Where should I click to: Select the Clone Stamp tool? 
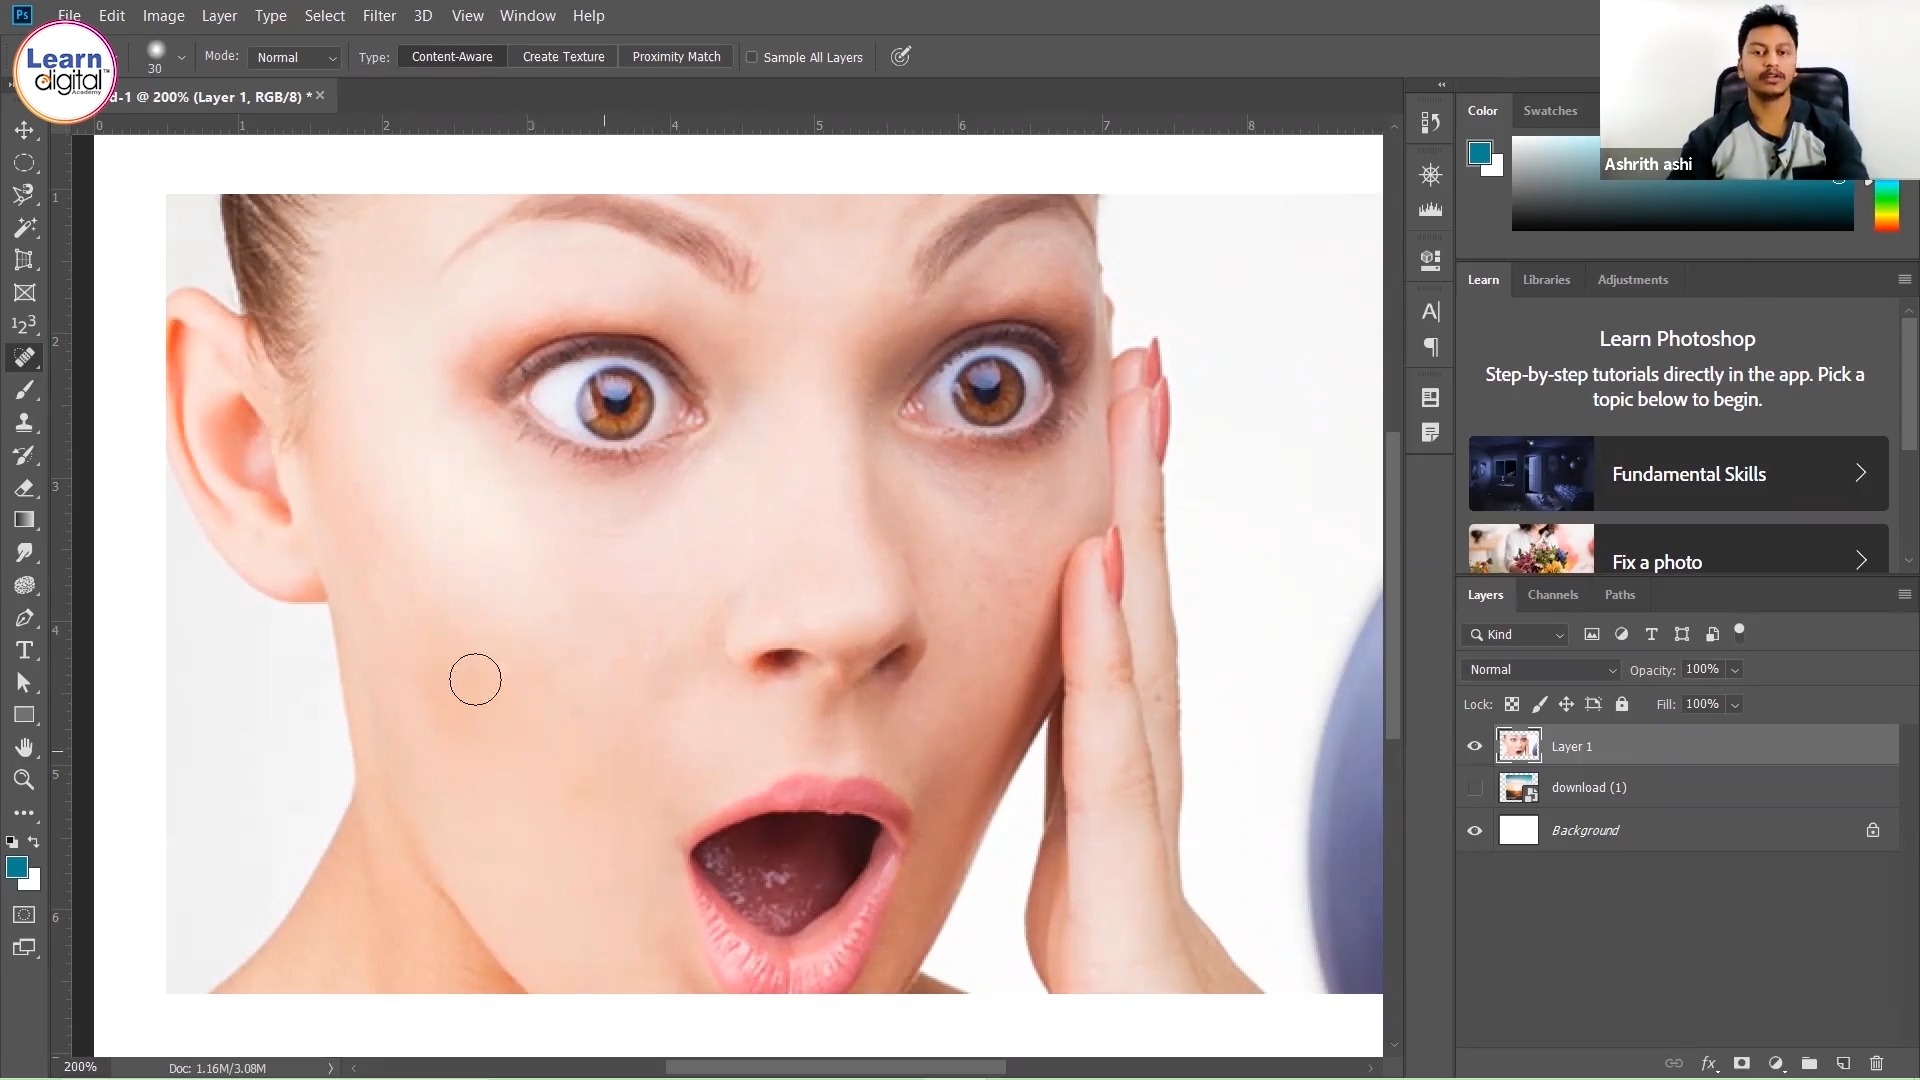pyautogui.click(x=24, y=423)
